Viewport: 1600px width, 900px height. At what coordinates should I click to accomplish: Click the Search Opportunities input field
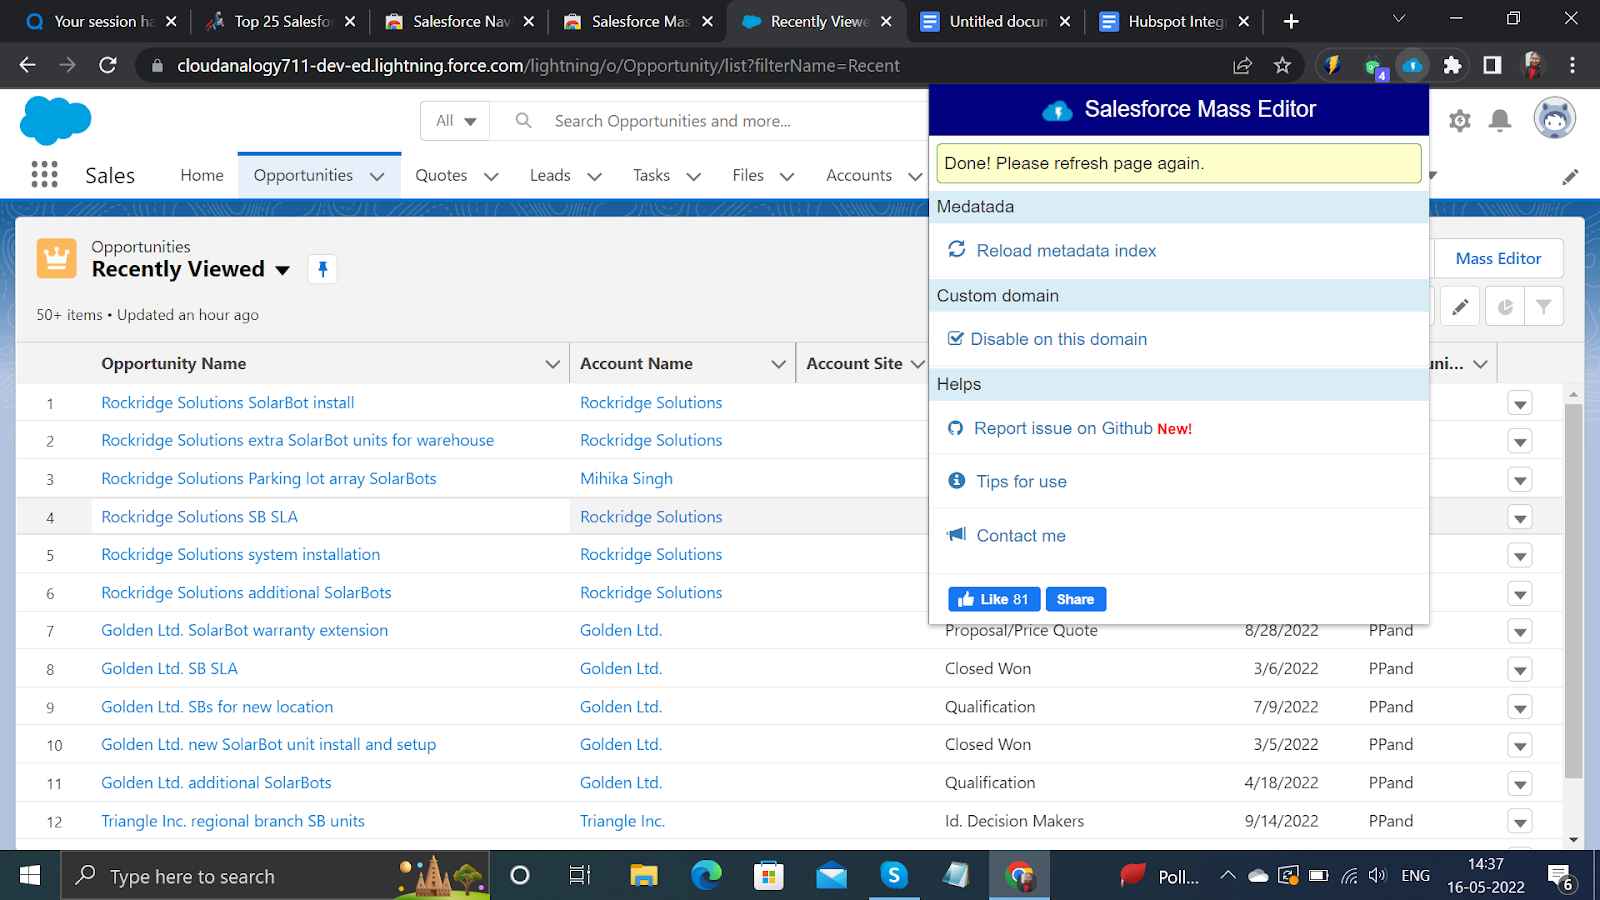click(x=700, y=120)
